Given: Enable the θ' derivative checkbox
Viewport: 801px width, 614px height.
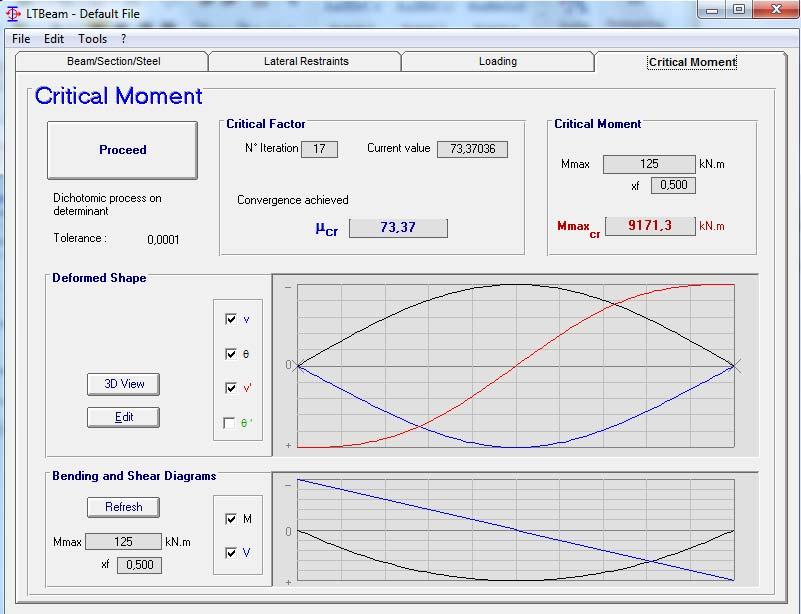Looking at the screenshot, I should [x=229, y=423].
